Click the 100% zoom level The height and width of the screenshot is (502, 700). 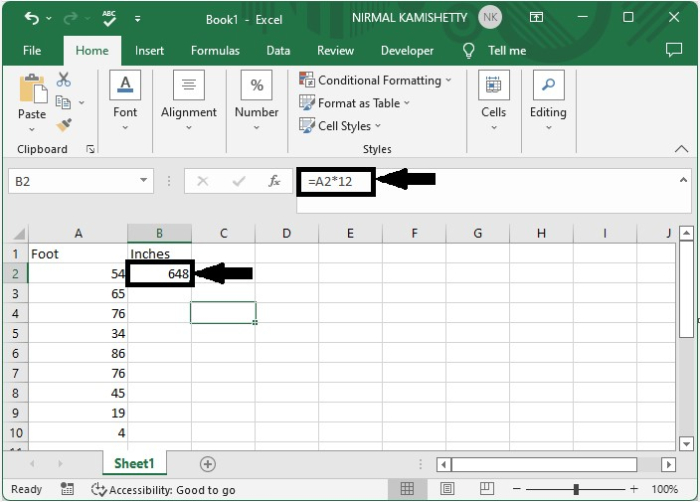(664, 489)
